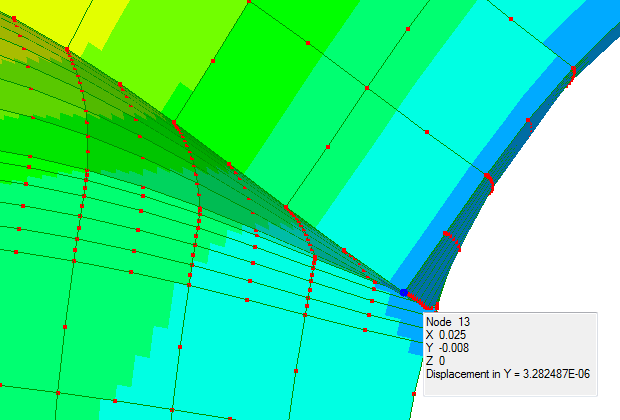Image resolution: width=620 pixels, height=420 pixels.
Task: Select the red node cluster nearest above Node 13
Action: tap(449, 239)
